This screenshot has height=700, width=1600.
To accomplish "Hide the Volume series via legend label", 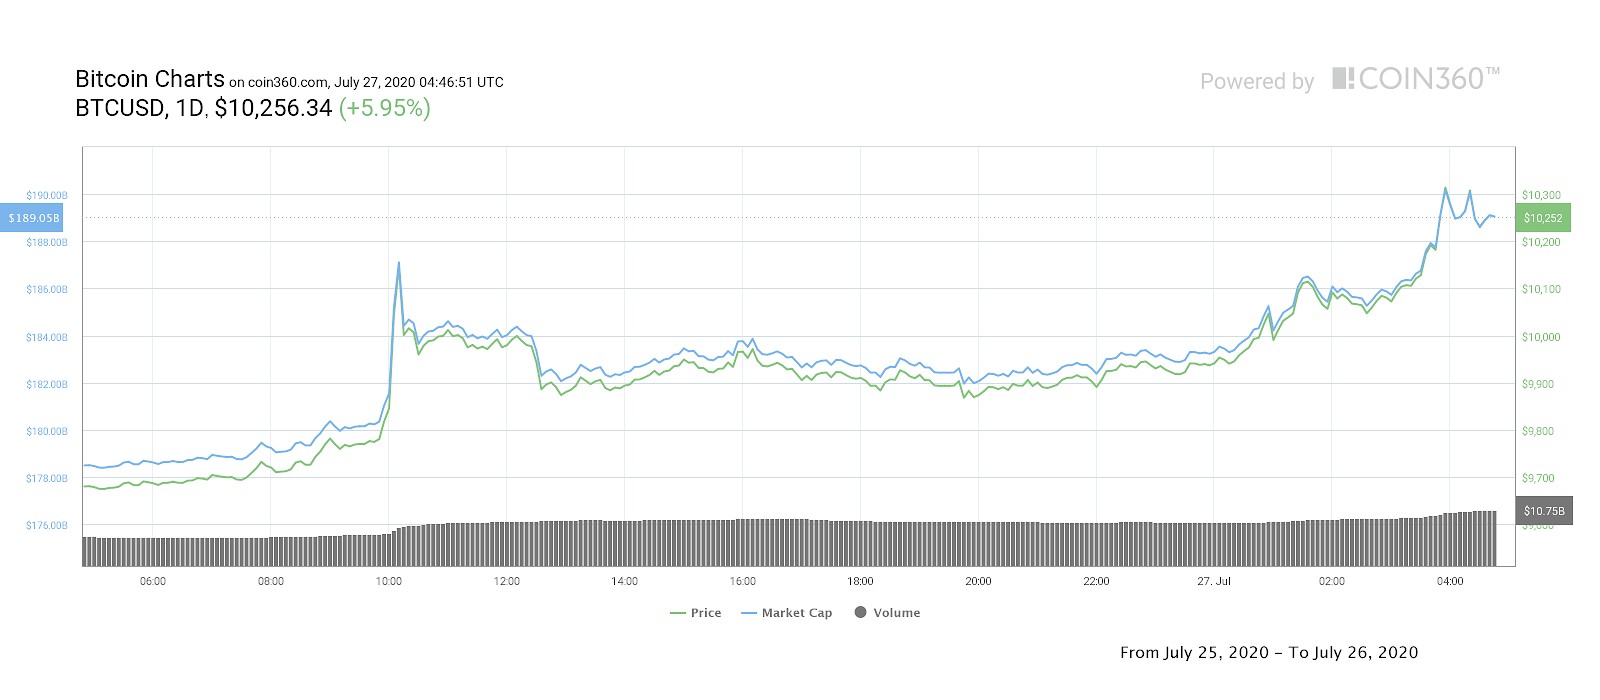I will coord(897,613).
